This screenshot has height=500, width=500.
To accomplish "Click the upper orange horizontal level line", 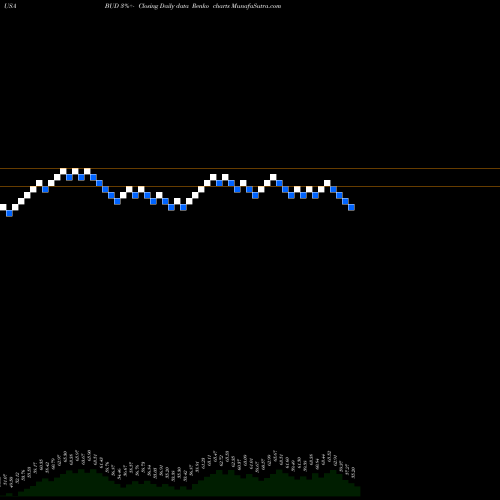I will pos(250,169).
